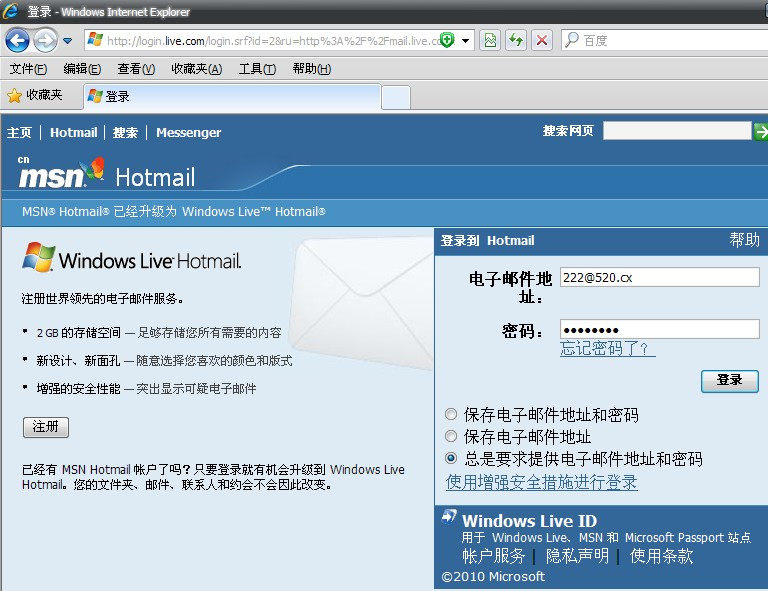Click the cn msn butterfly logo

[x=61, y=172]
